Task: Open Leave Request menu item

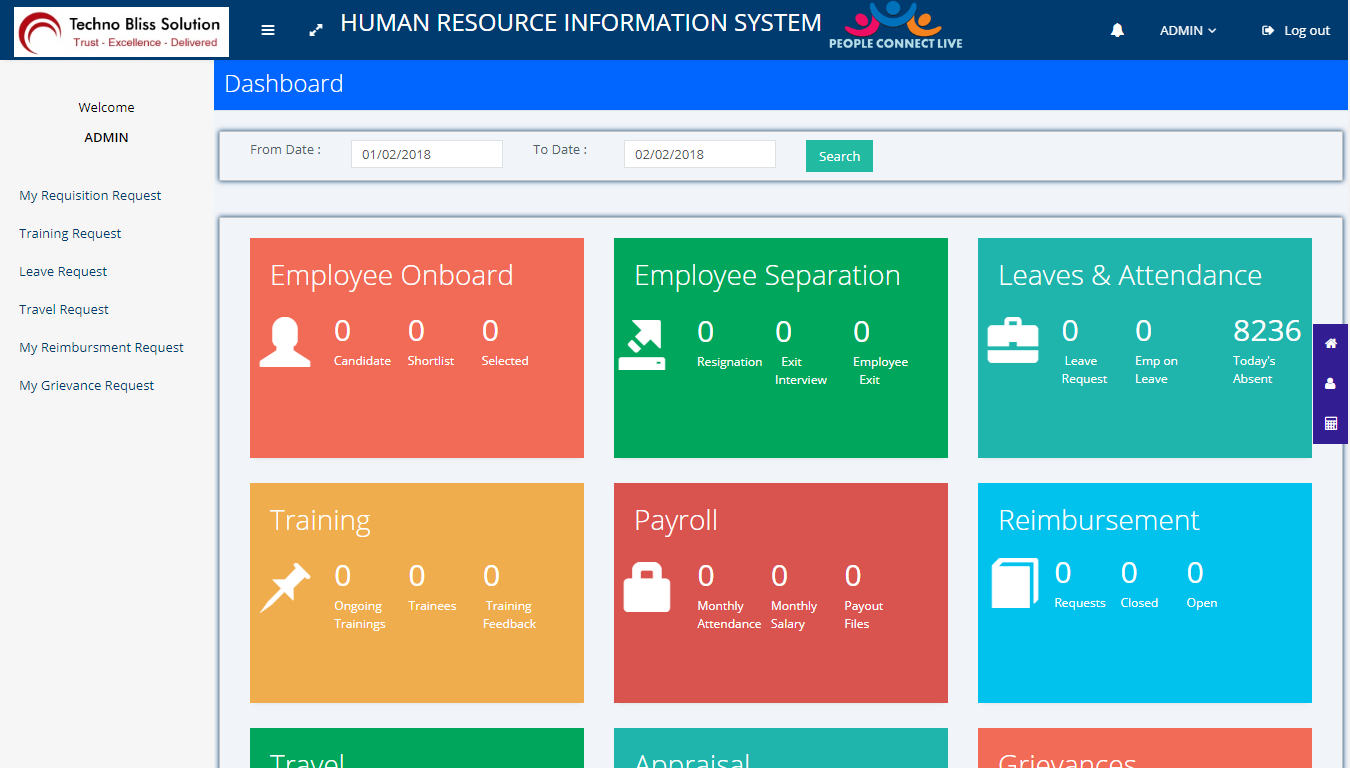Action: click(63, 272)
